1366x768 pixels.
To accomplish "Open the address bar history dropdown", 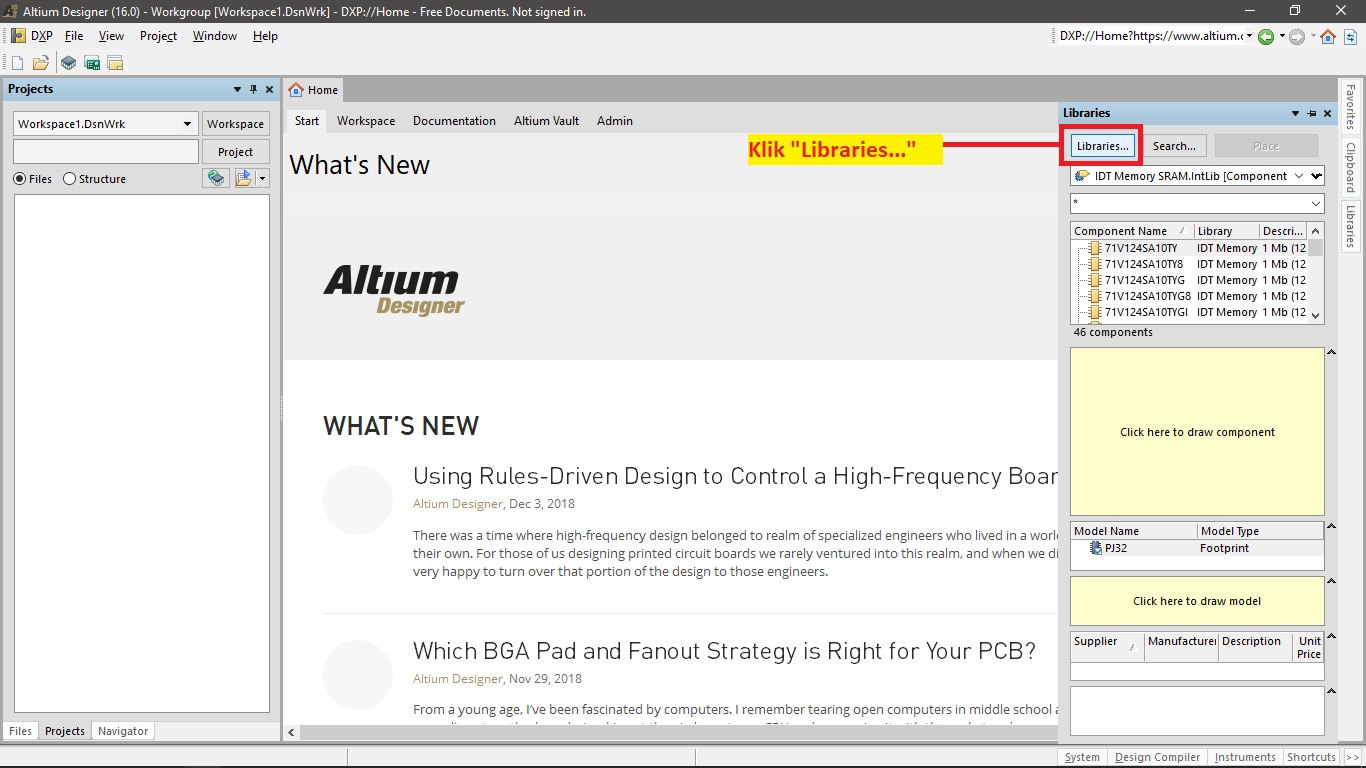I will click(x=1249, y=37).
